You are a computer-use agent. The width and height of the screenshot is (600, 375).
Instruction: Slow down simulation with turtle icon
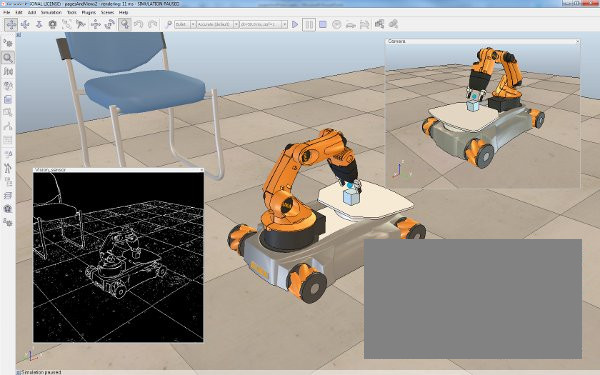coord(351,24)
